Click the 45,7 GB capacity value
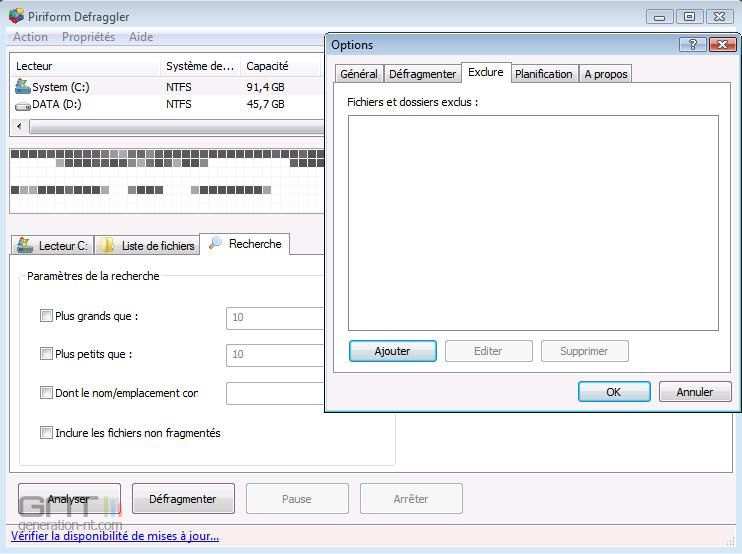This screenshot has height=554, width=742. point(265,104)
